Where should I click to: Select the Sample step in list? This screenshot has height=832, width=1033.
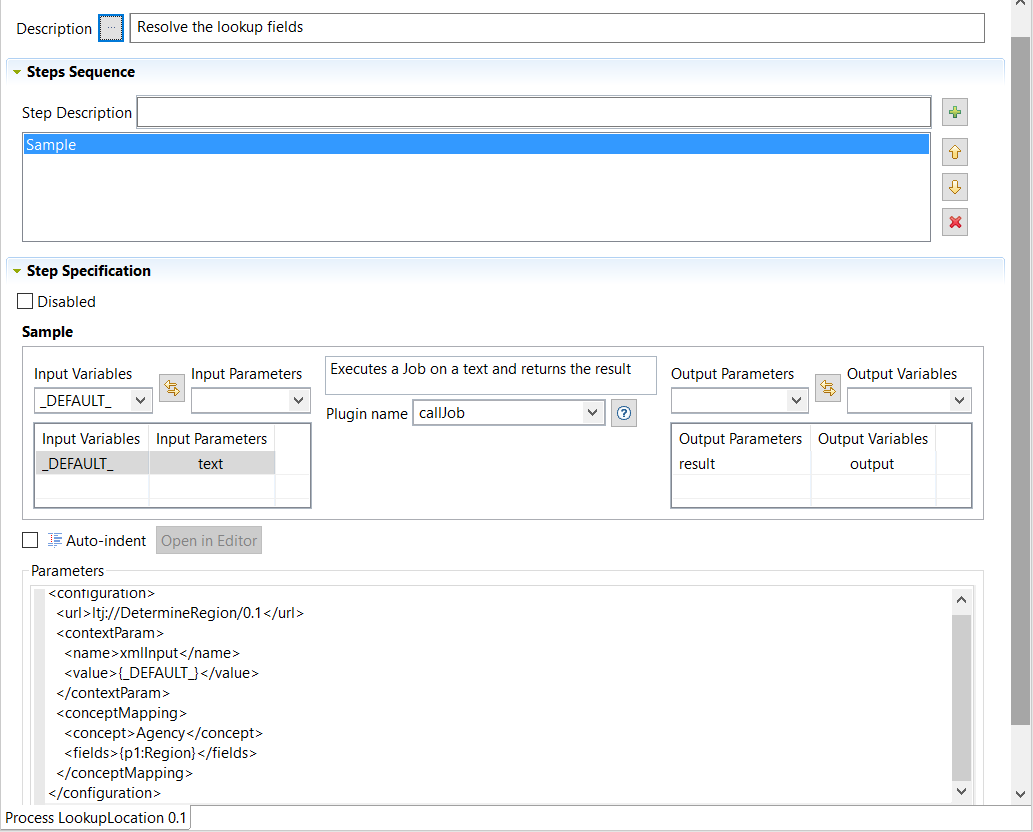475,145
